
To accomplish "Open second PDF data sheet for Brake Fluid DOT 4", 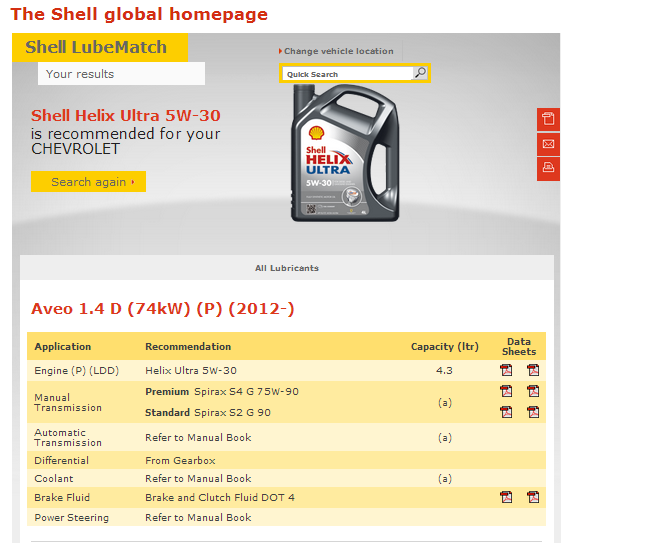I will [x=533, y=497].
